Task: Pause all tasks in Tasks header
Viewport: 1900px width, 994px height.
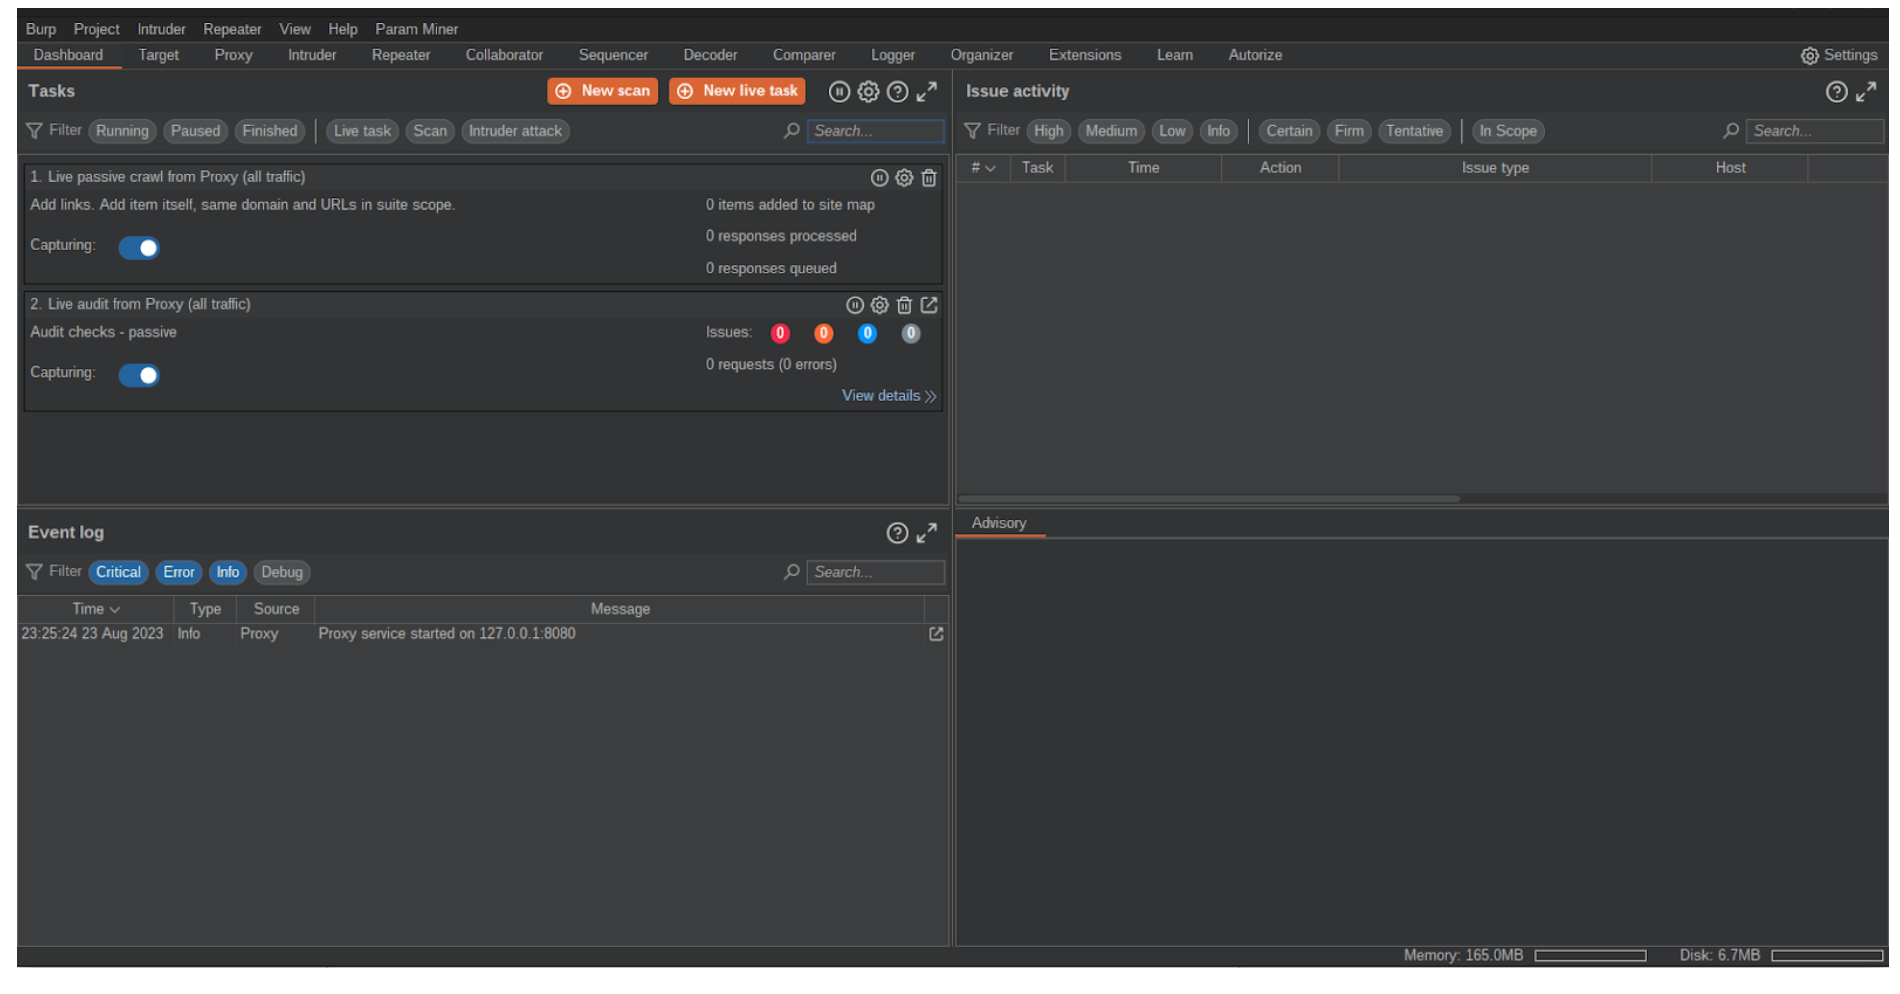Action: (x=839, y=92)
